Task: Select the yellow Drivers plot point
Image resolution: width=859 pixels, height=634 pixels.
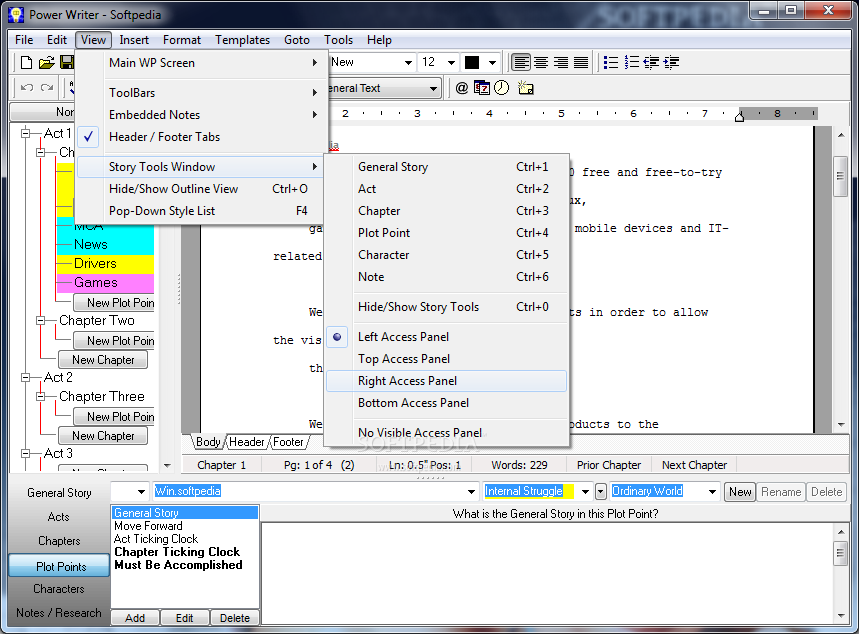Action: 105,264
